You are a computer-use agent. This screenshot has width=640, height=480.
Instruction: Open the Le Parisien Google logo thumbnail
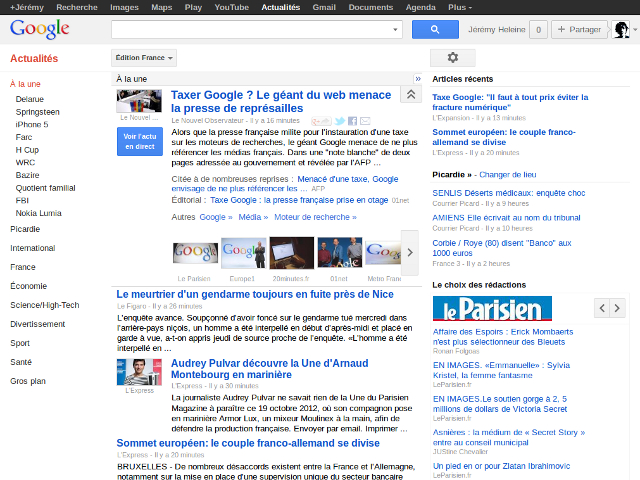195,253
